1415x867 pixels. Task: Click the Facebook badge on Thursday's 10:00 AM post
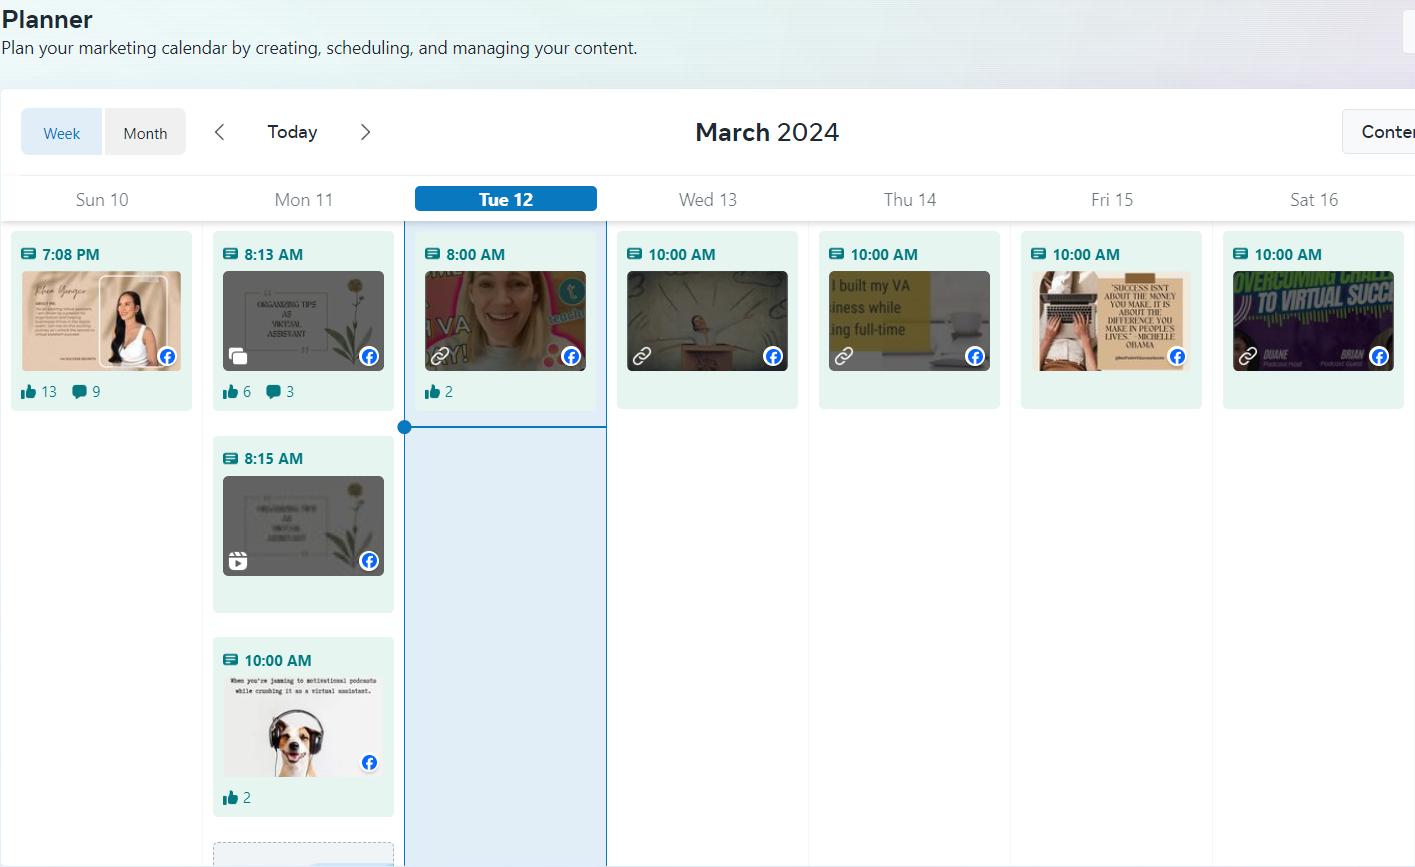(x=975, y=357)
